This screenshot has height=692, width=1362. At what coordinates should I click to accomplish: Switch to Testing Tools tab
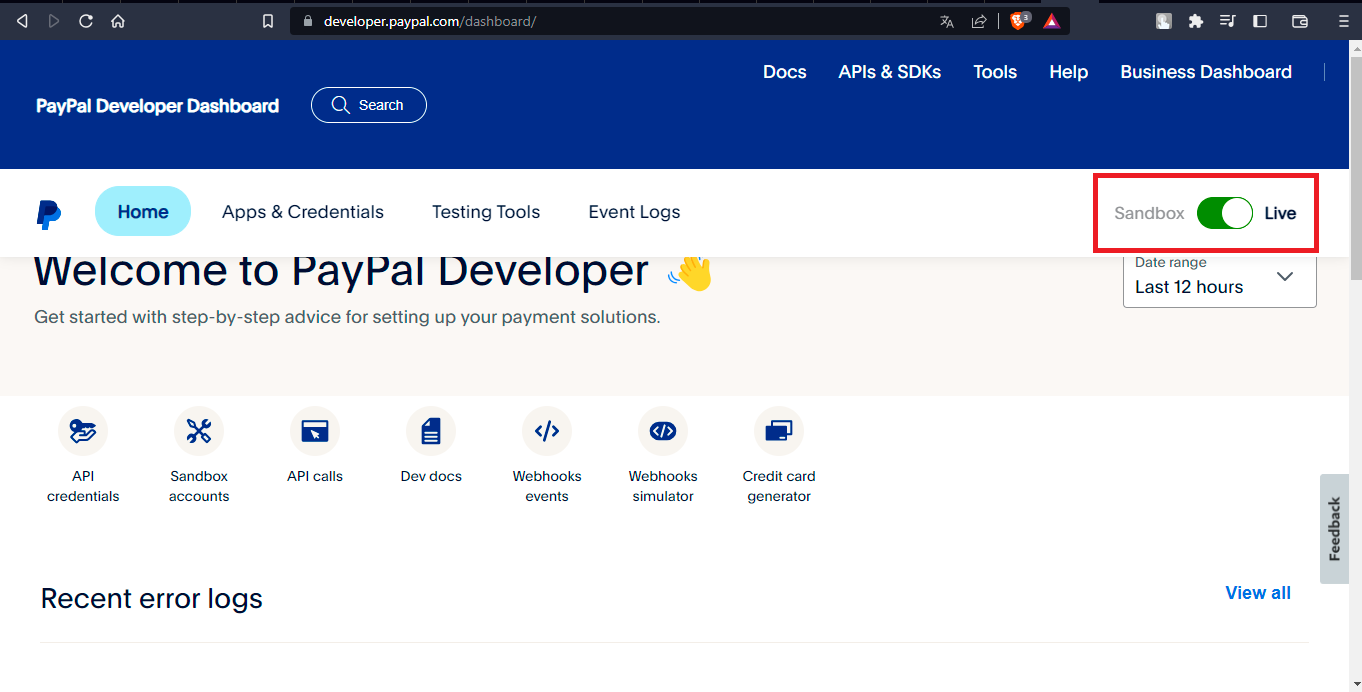click(486, 212)
